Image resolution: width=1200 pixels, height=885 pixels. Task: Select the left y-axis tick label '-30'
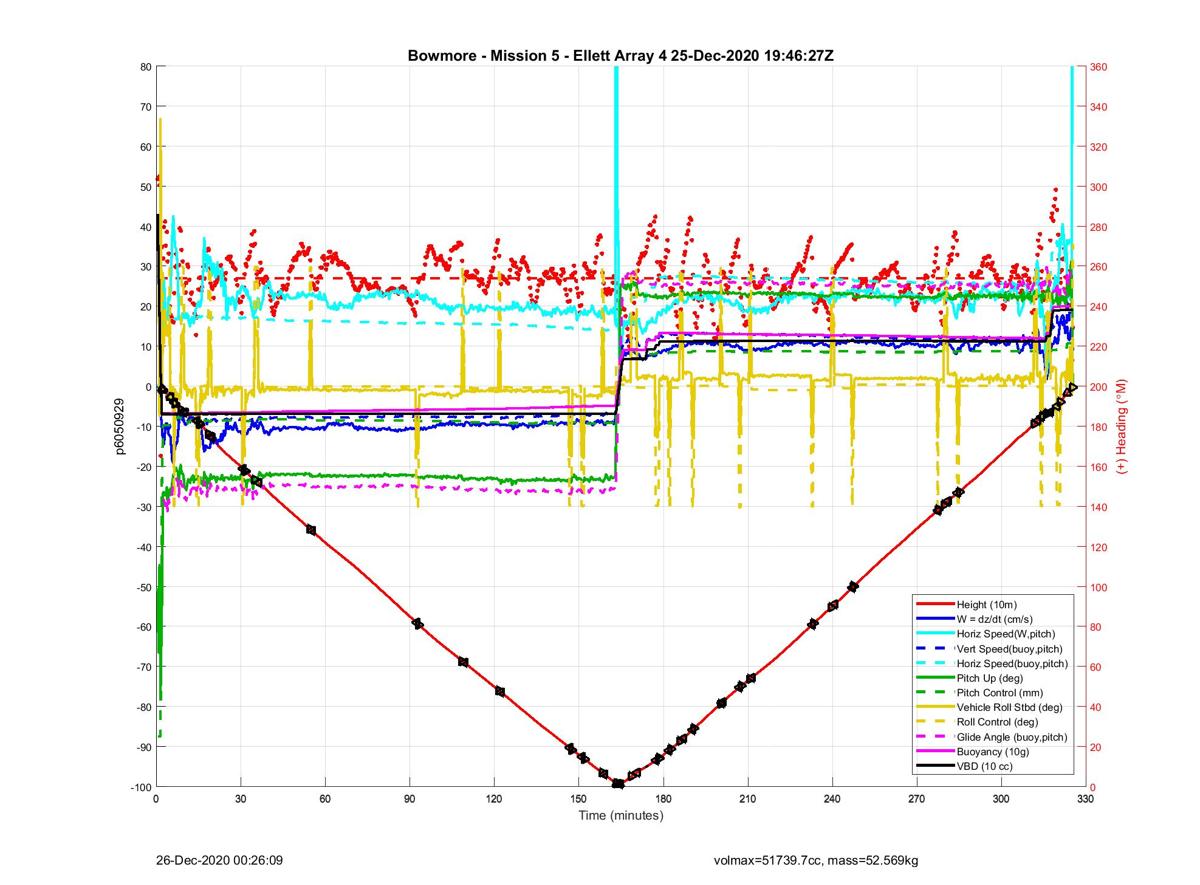(x=142, y=507)
